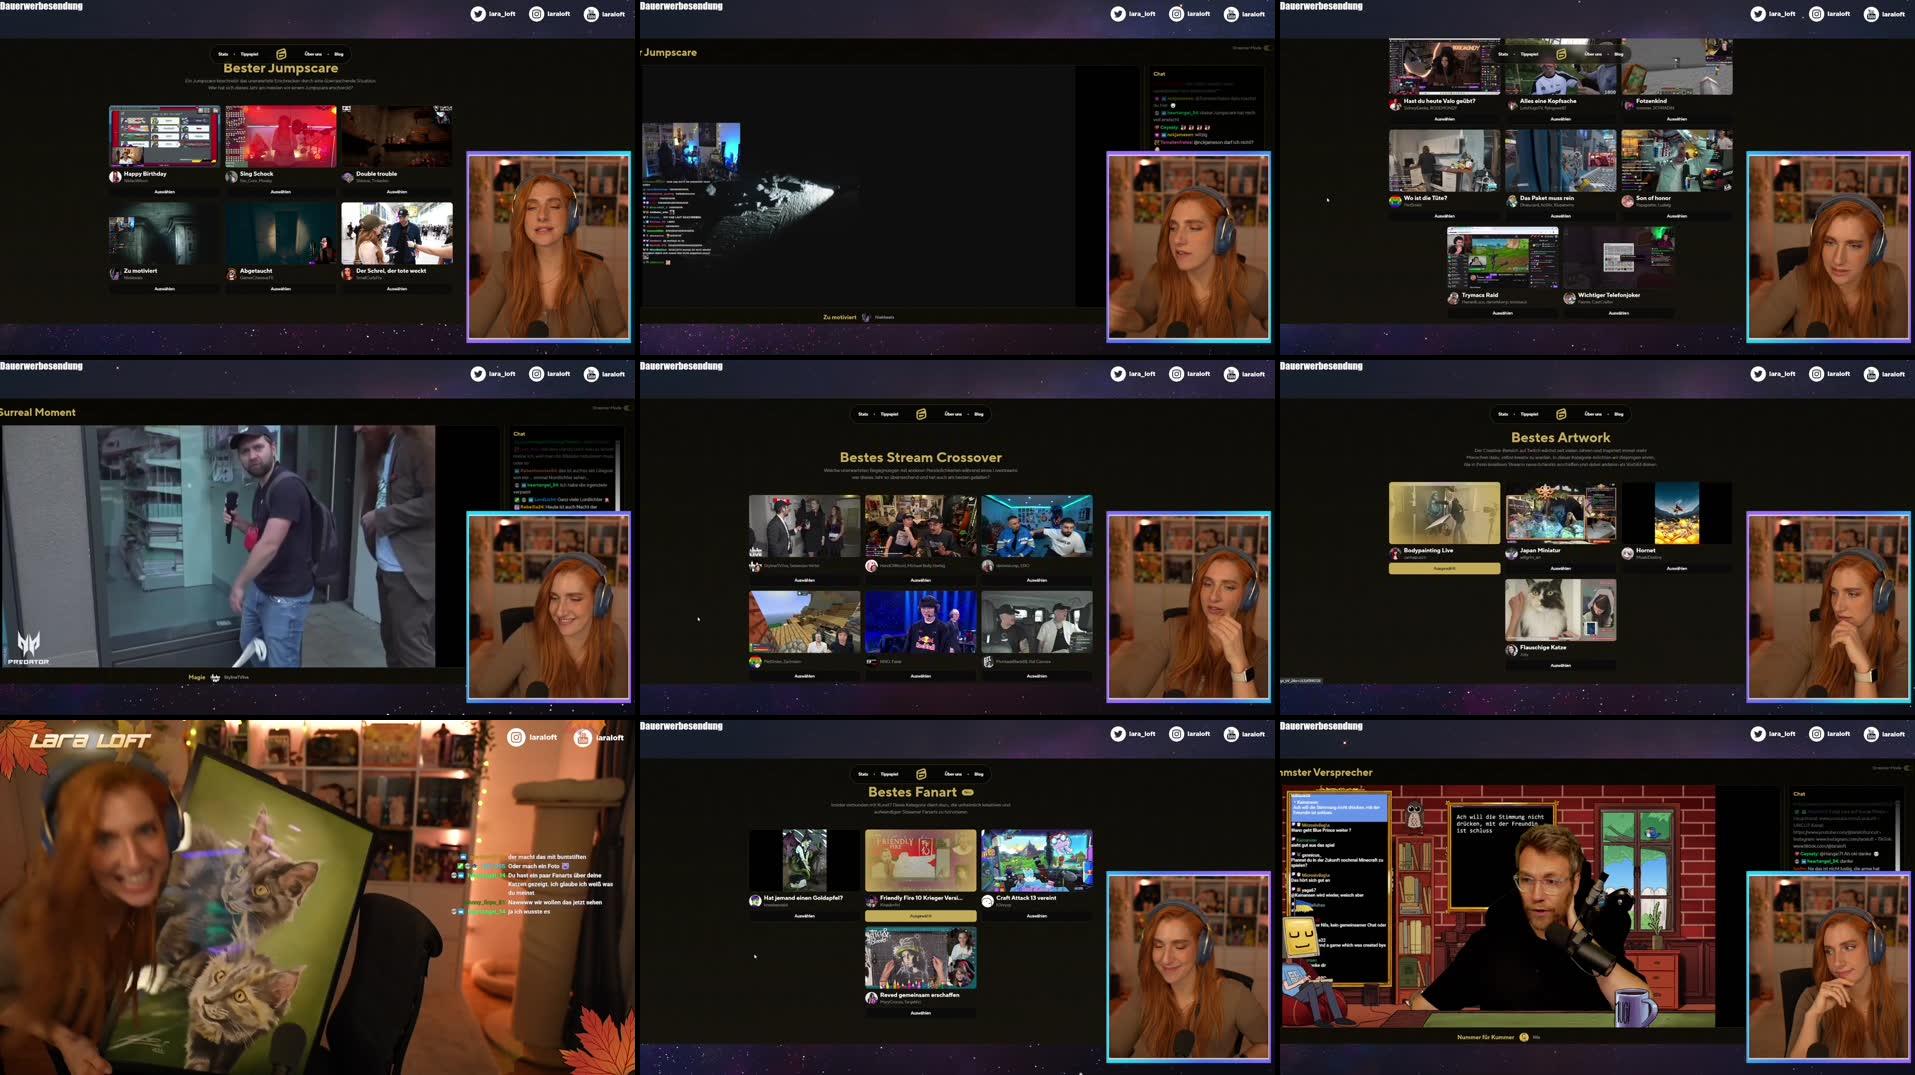This screenshot has height=1075, width=1915.
Task: Click the Craft Attack 13 vereint avatar
Action: [x=987, y=899]
